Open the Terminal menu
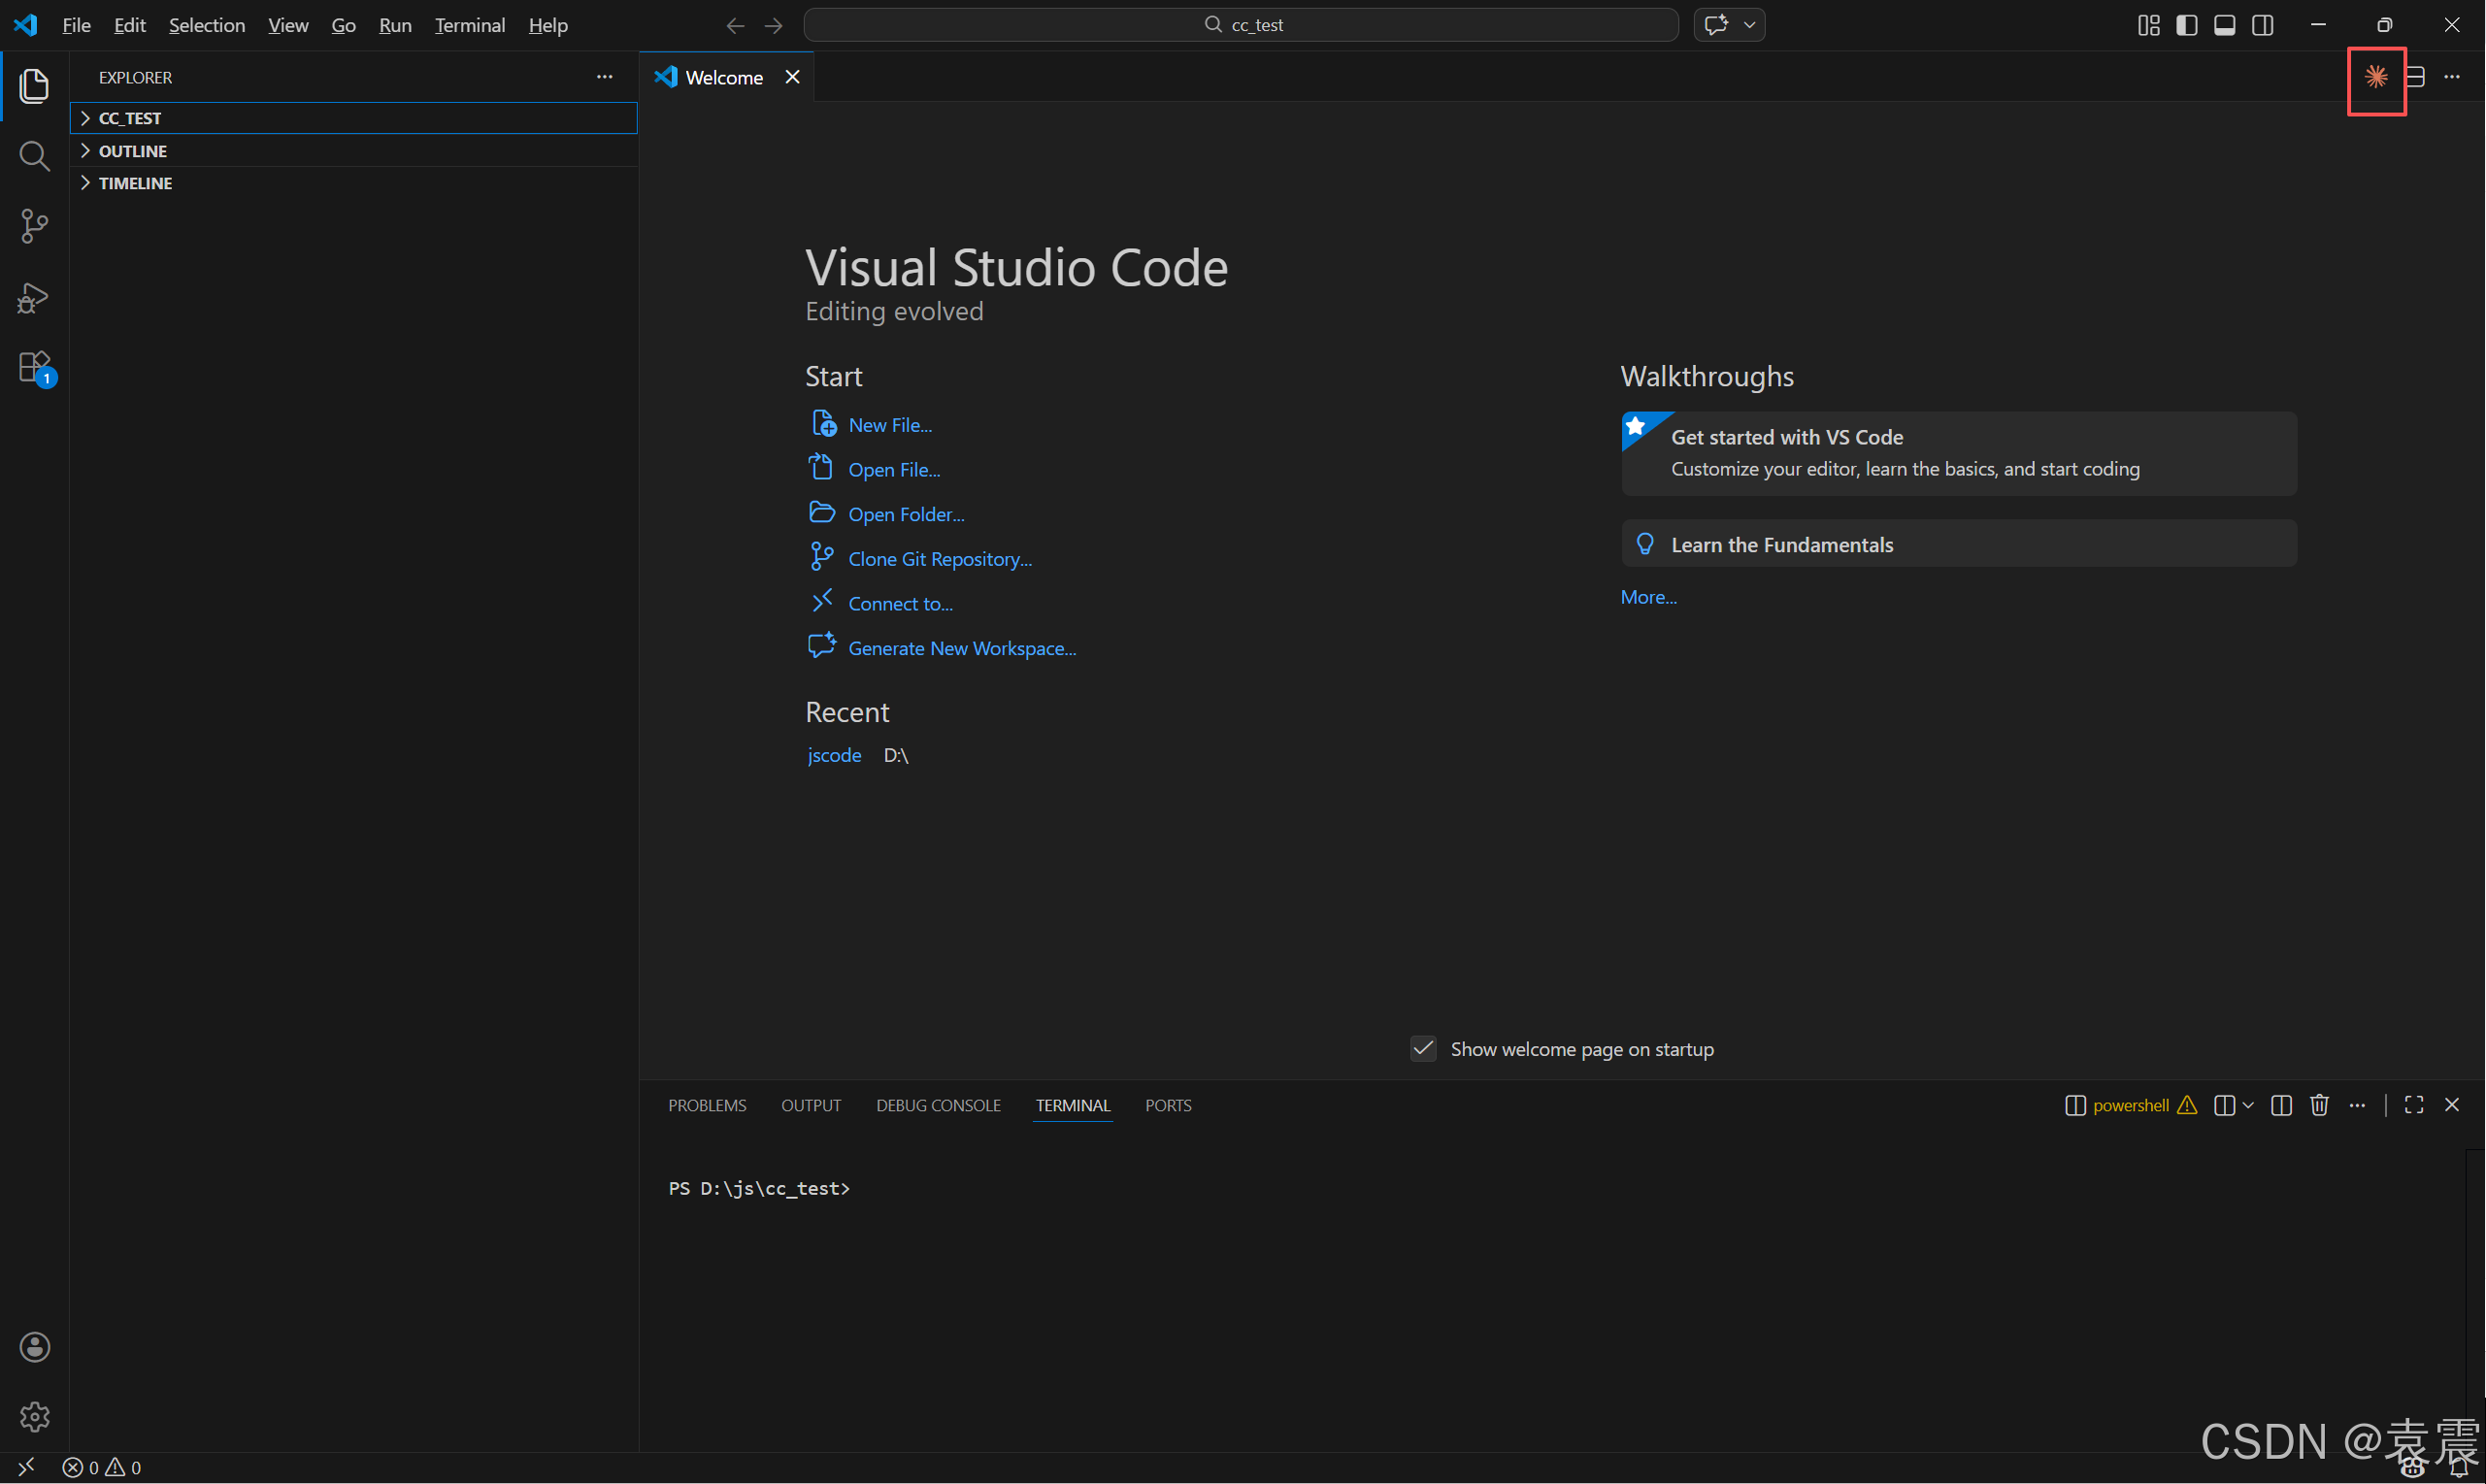The height and width of the screenshot is (1484, 2486). [469, 25]
